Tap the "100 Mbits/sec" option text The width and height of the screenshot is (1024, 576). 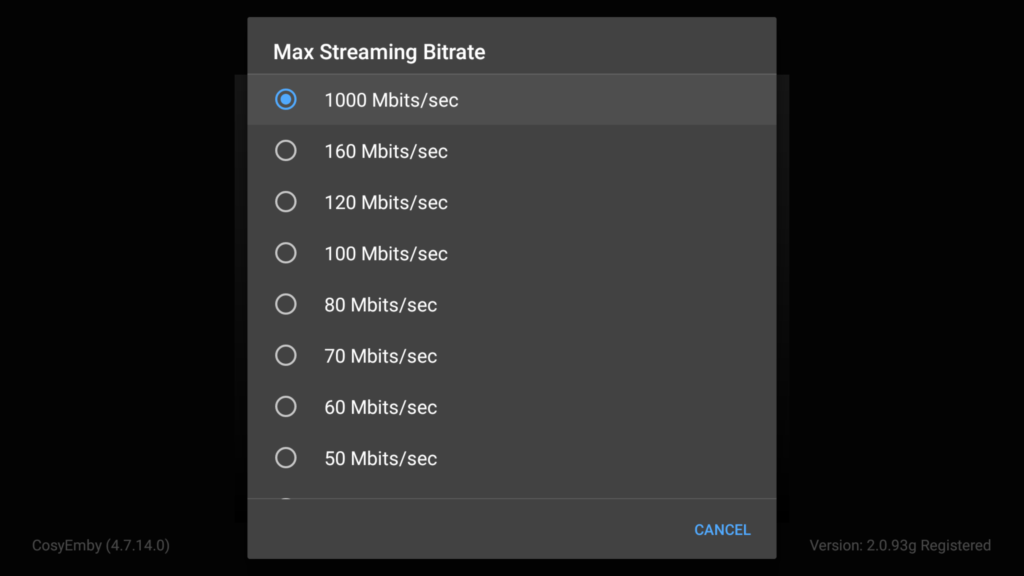[386, 253]
